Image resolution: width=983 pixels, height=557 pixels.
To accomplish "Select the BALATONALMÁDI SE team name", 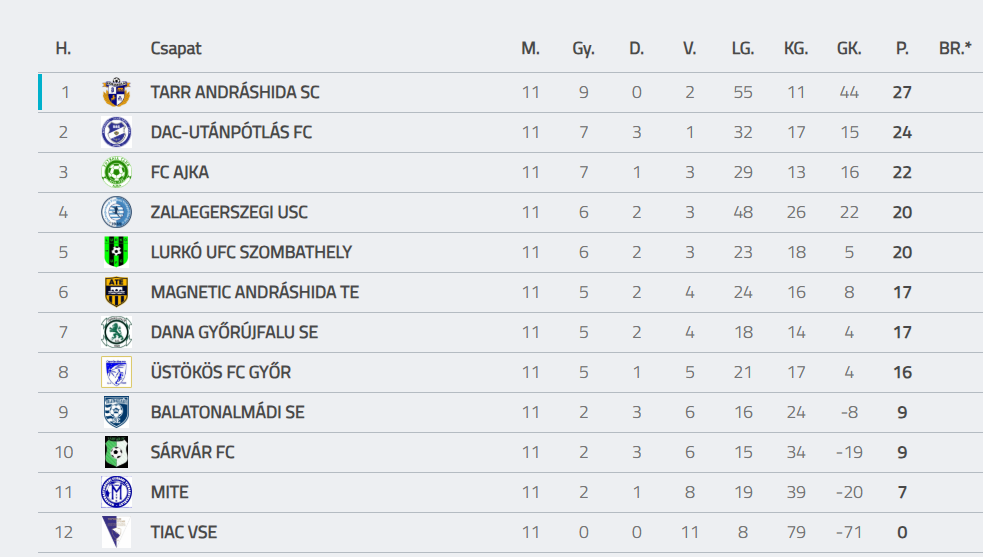I will pos(227,412).
